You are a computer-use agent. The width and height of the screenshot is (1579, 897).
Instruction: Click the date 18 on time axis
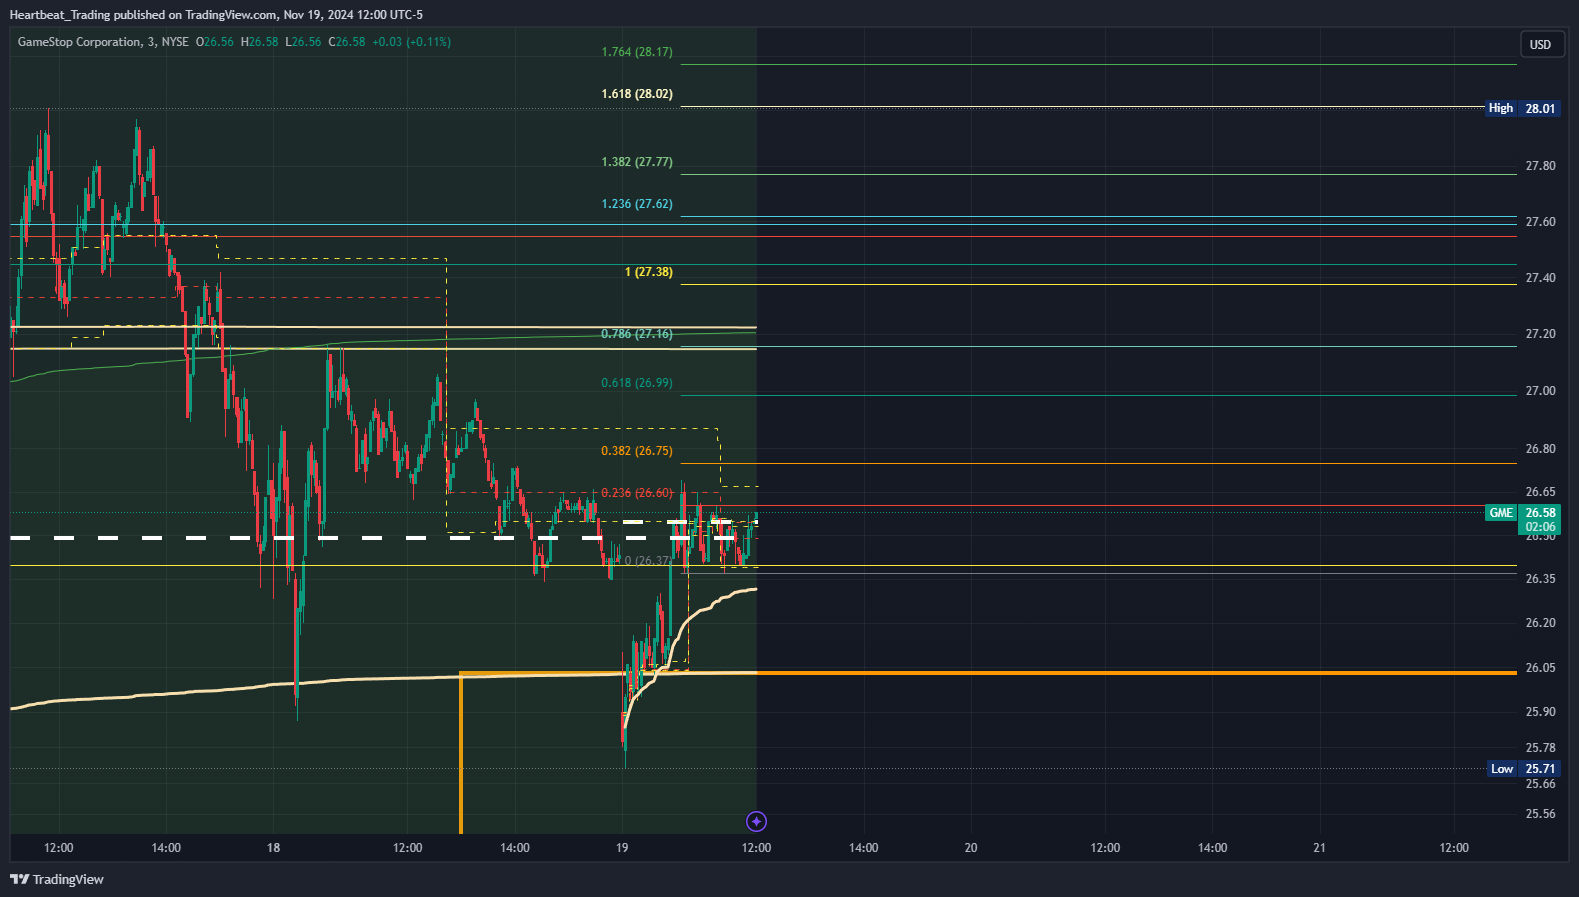pyautogui.click(x=273, y=848)
